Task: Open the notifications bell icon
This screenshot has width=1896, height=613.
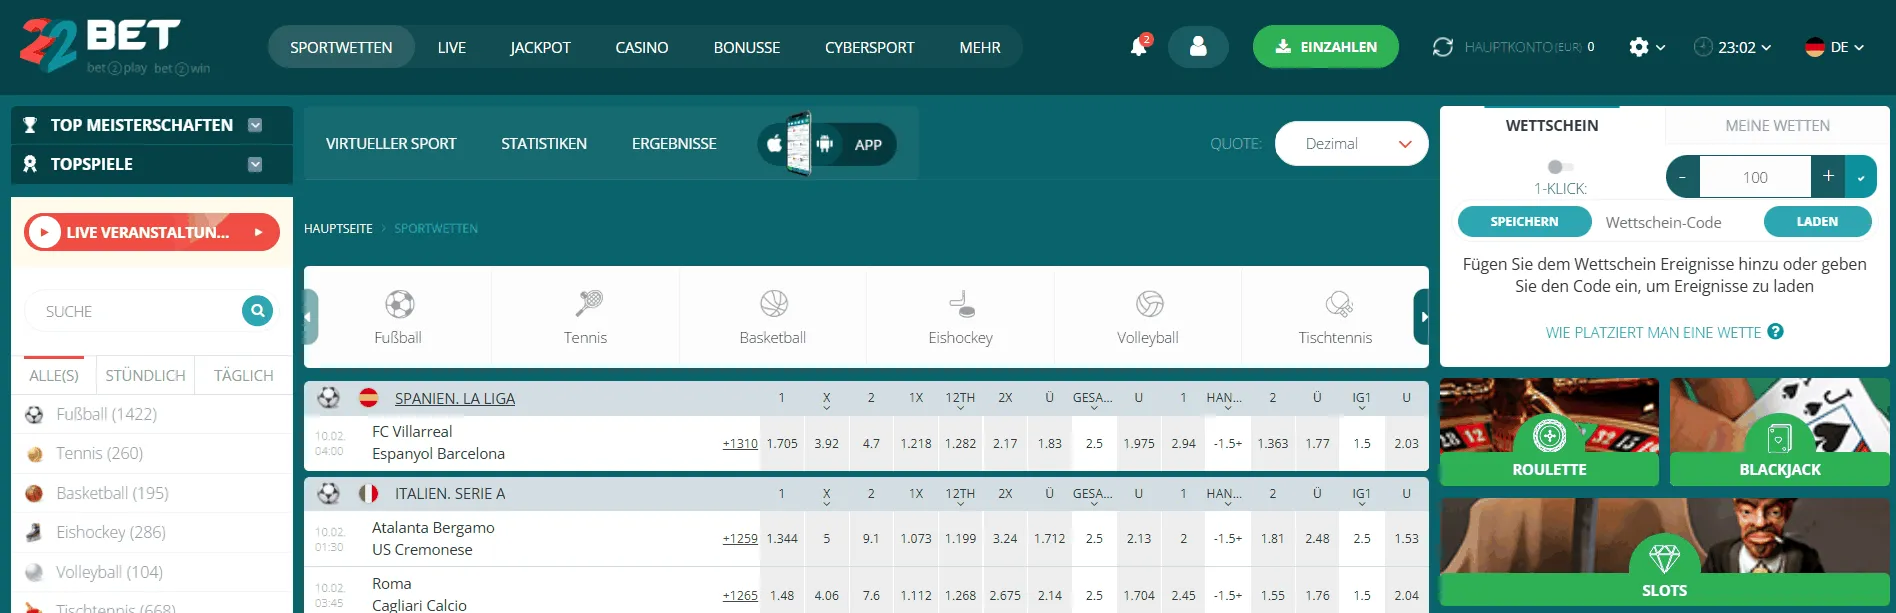Action: pos(1138,47)
